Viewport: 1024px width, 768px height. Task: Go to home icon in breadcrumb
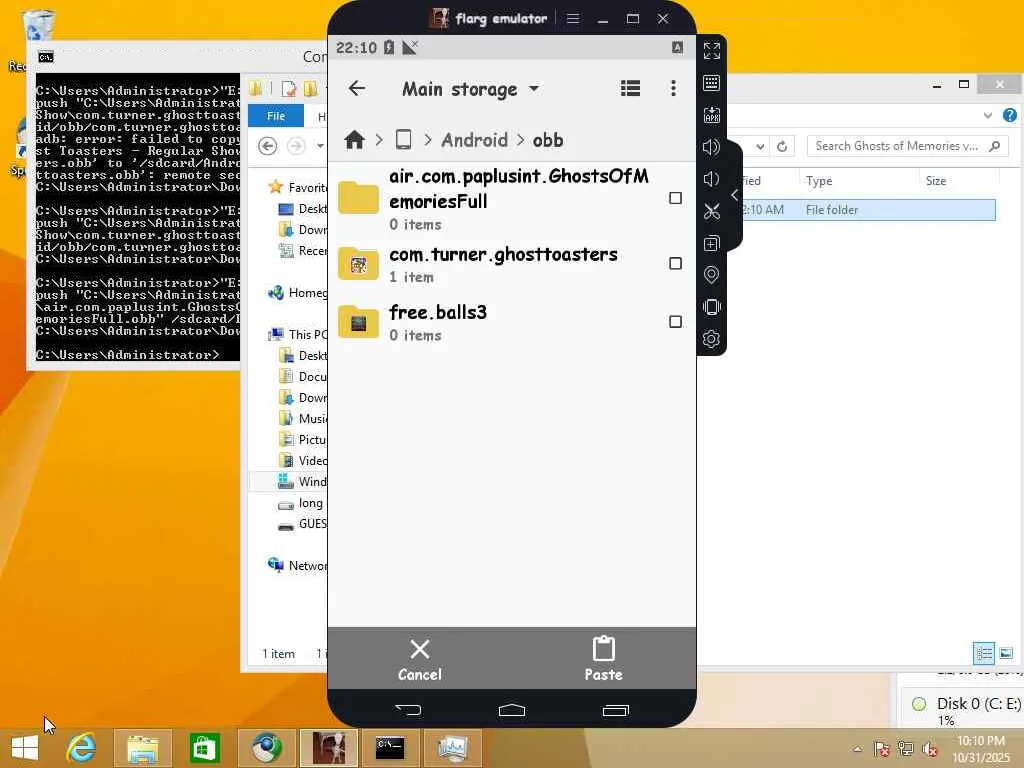[355, 140]
